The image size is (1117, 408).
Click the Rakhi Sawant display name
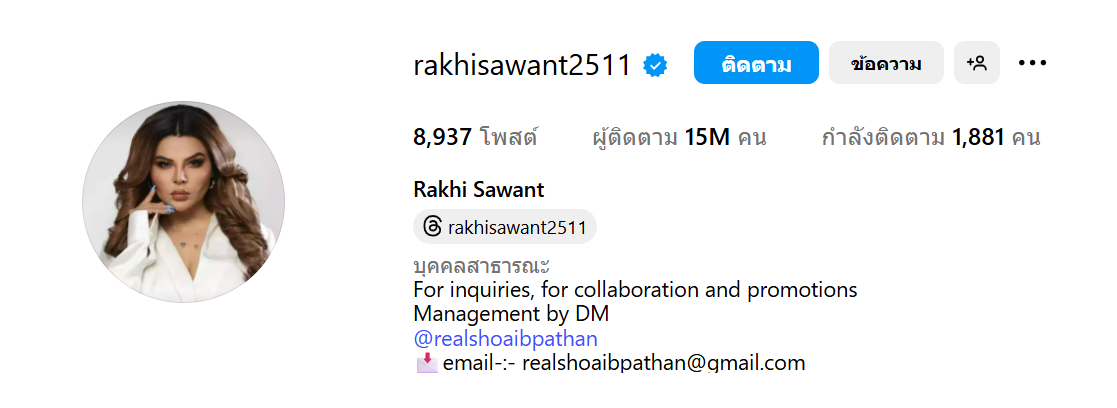(479, 190)
